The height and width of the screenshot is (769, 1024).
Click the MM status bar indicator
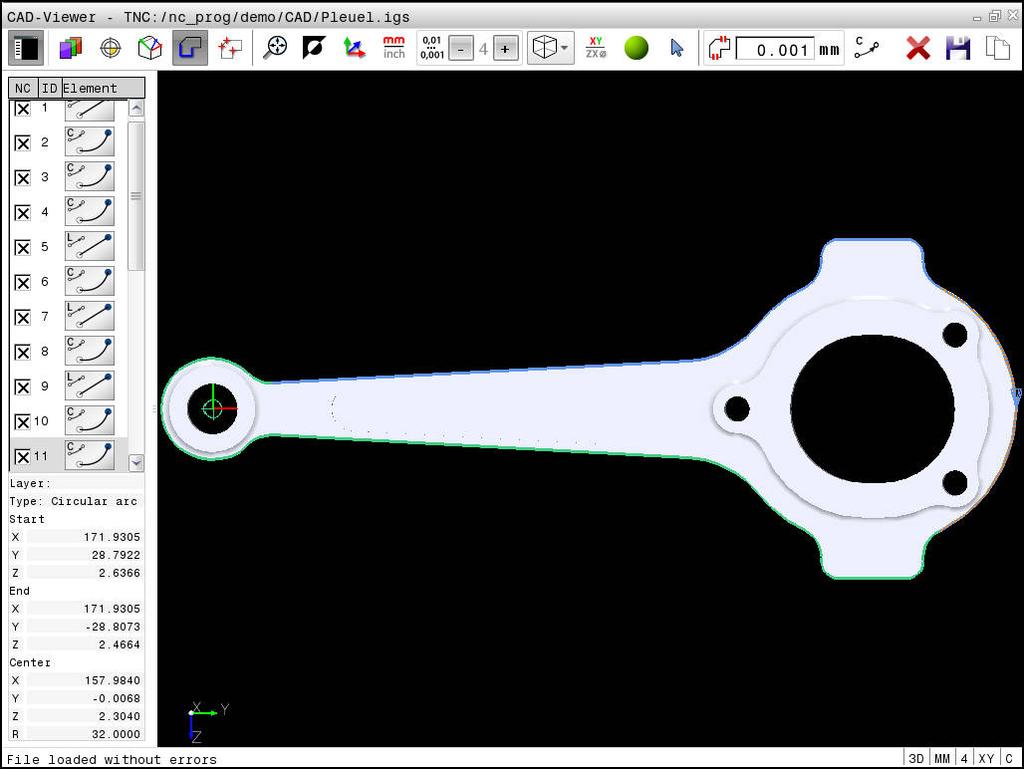(x=942, y=758)
